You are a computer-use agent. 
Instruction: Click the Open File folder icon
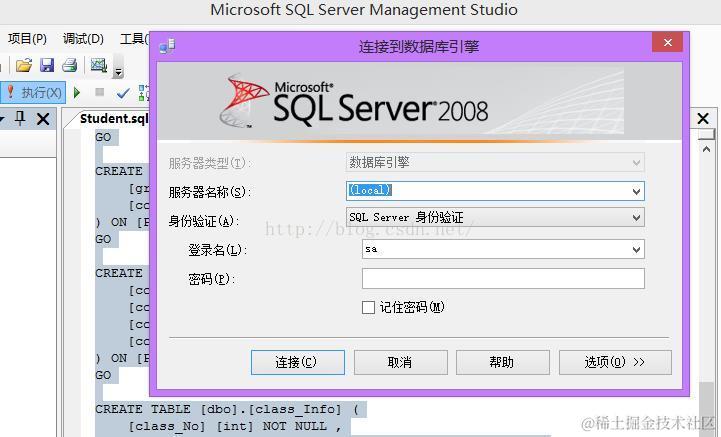click(23, 65)
